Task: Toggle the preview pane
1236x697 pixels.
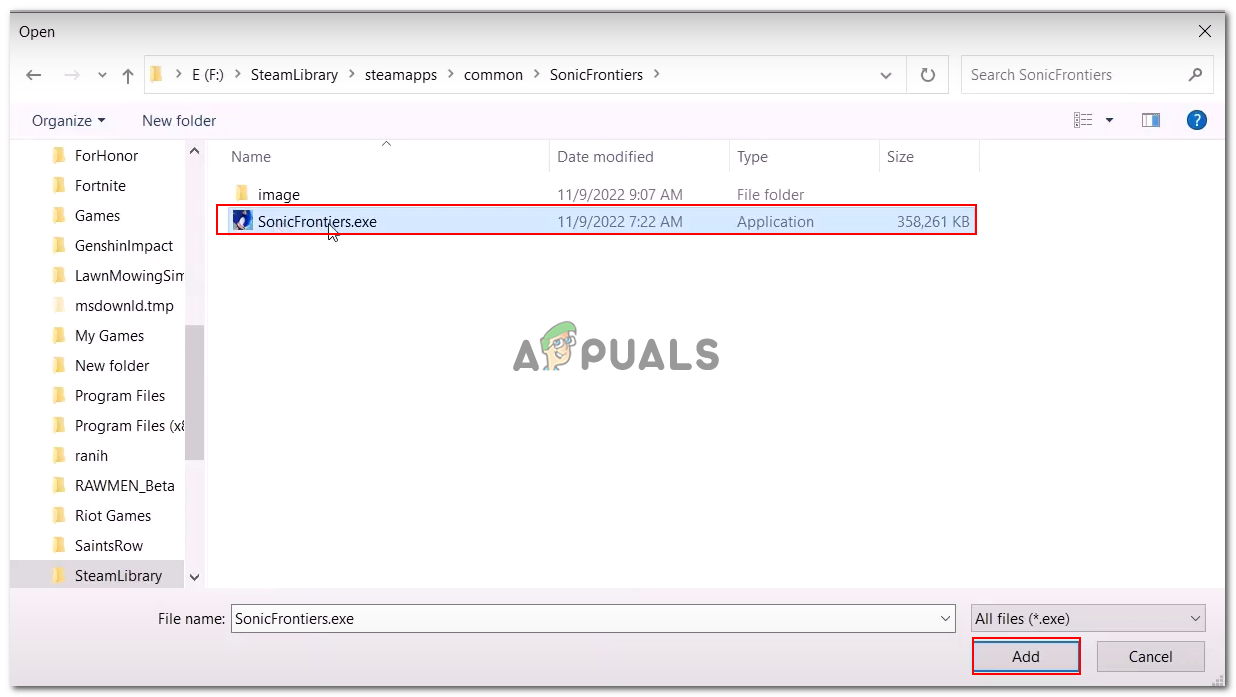Action: (1150, 119)
